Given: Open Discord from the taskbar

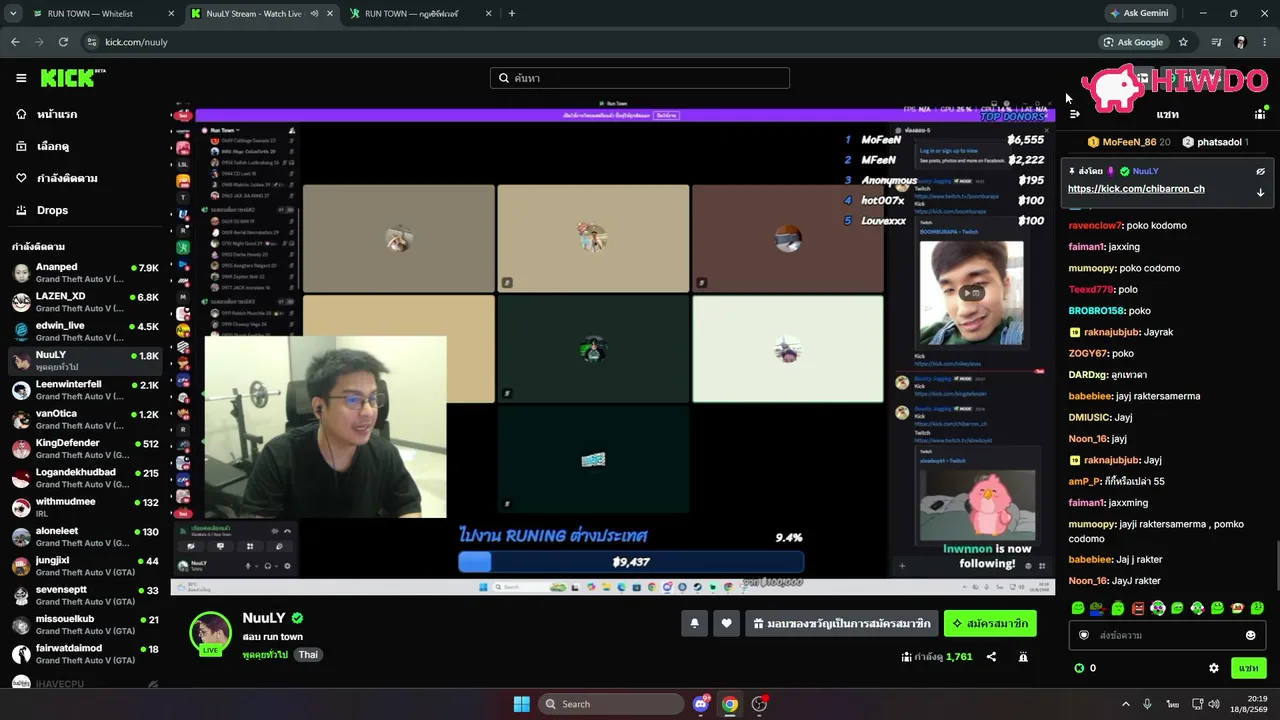Looking at the screenshot, I should [x=701, y=704].
